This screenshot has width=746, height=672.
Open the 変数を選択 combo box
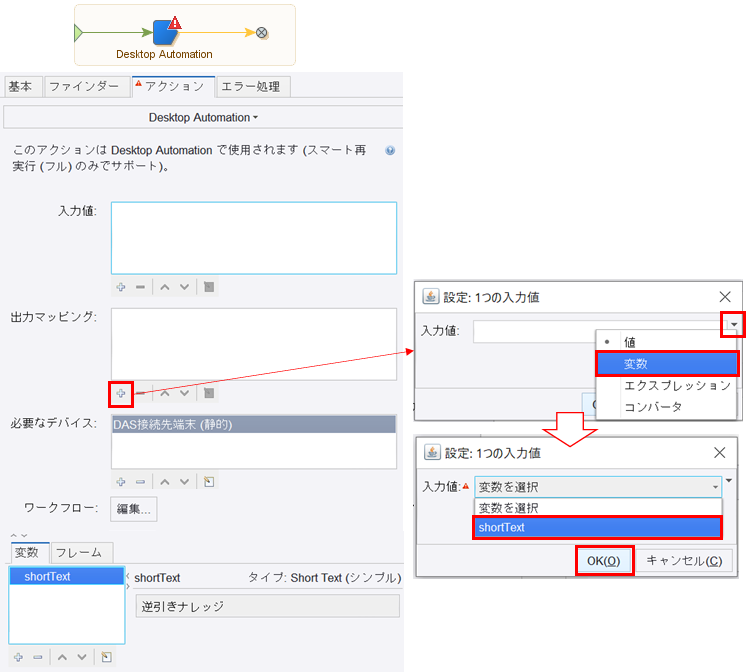pyautogui.click(x=598, y=487)
